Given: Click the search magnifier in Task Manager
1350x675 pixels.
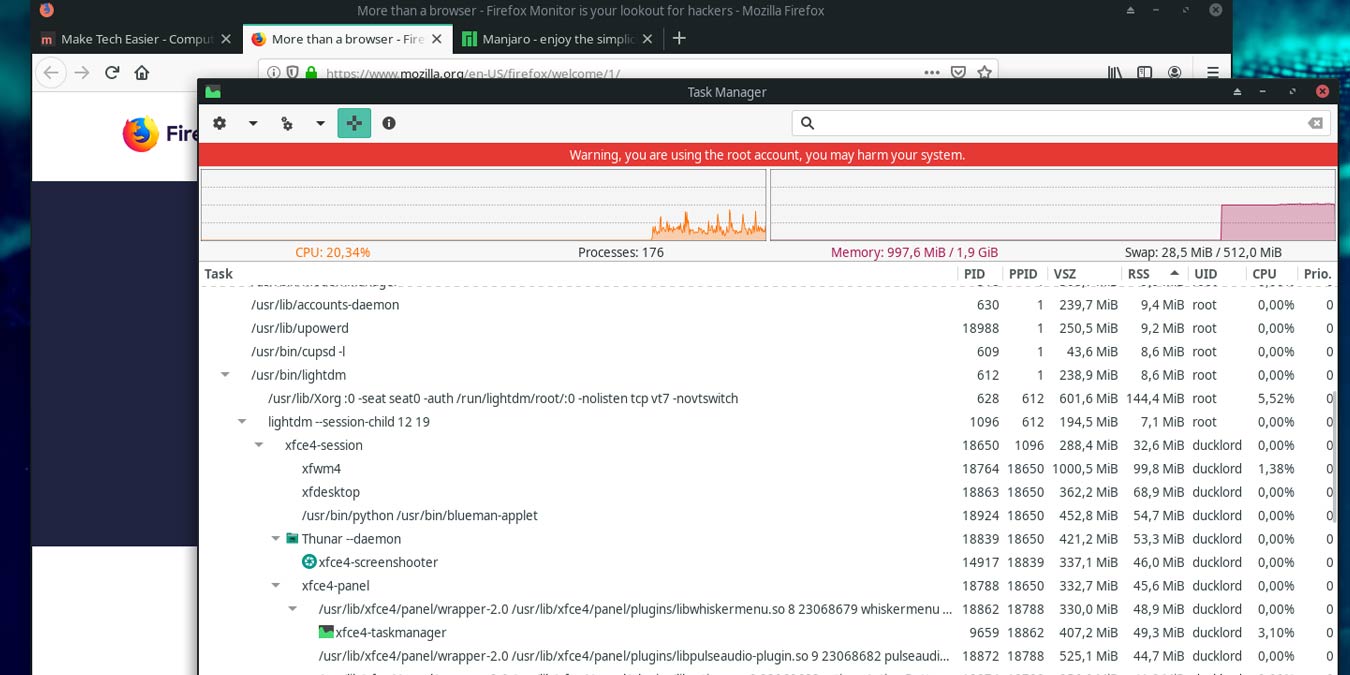Looking at the screenshot, I should pyautogui.click(x=807, y=122).
